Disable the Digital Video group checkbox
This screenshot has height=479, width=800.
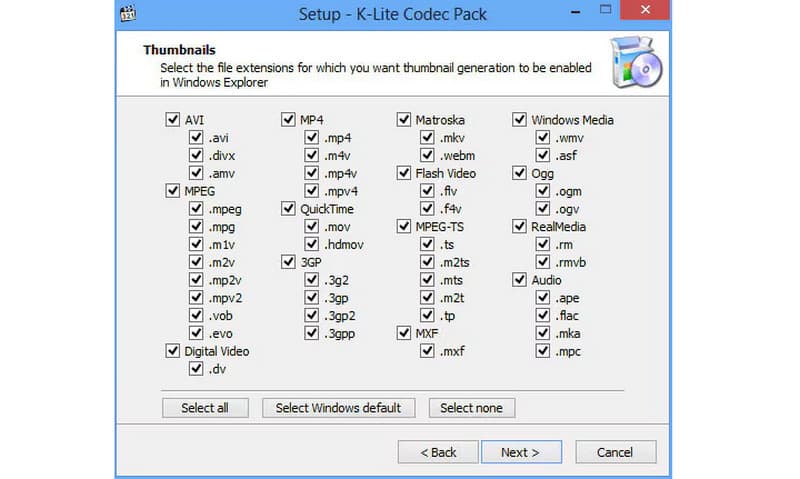(172, 351)
